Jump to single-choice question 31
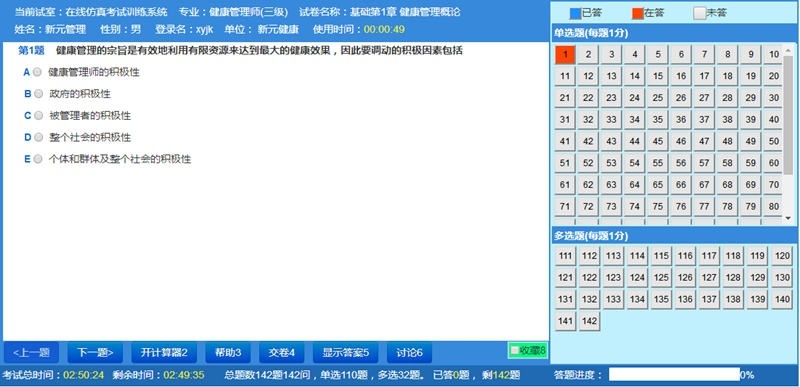Screen dimensions: 800x387 click(x=565, y=120)
